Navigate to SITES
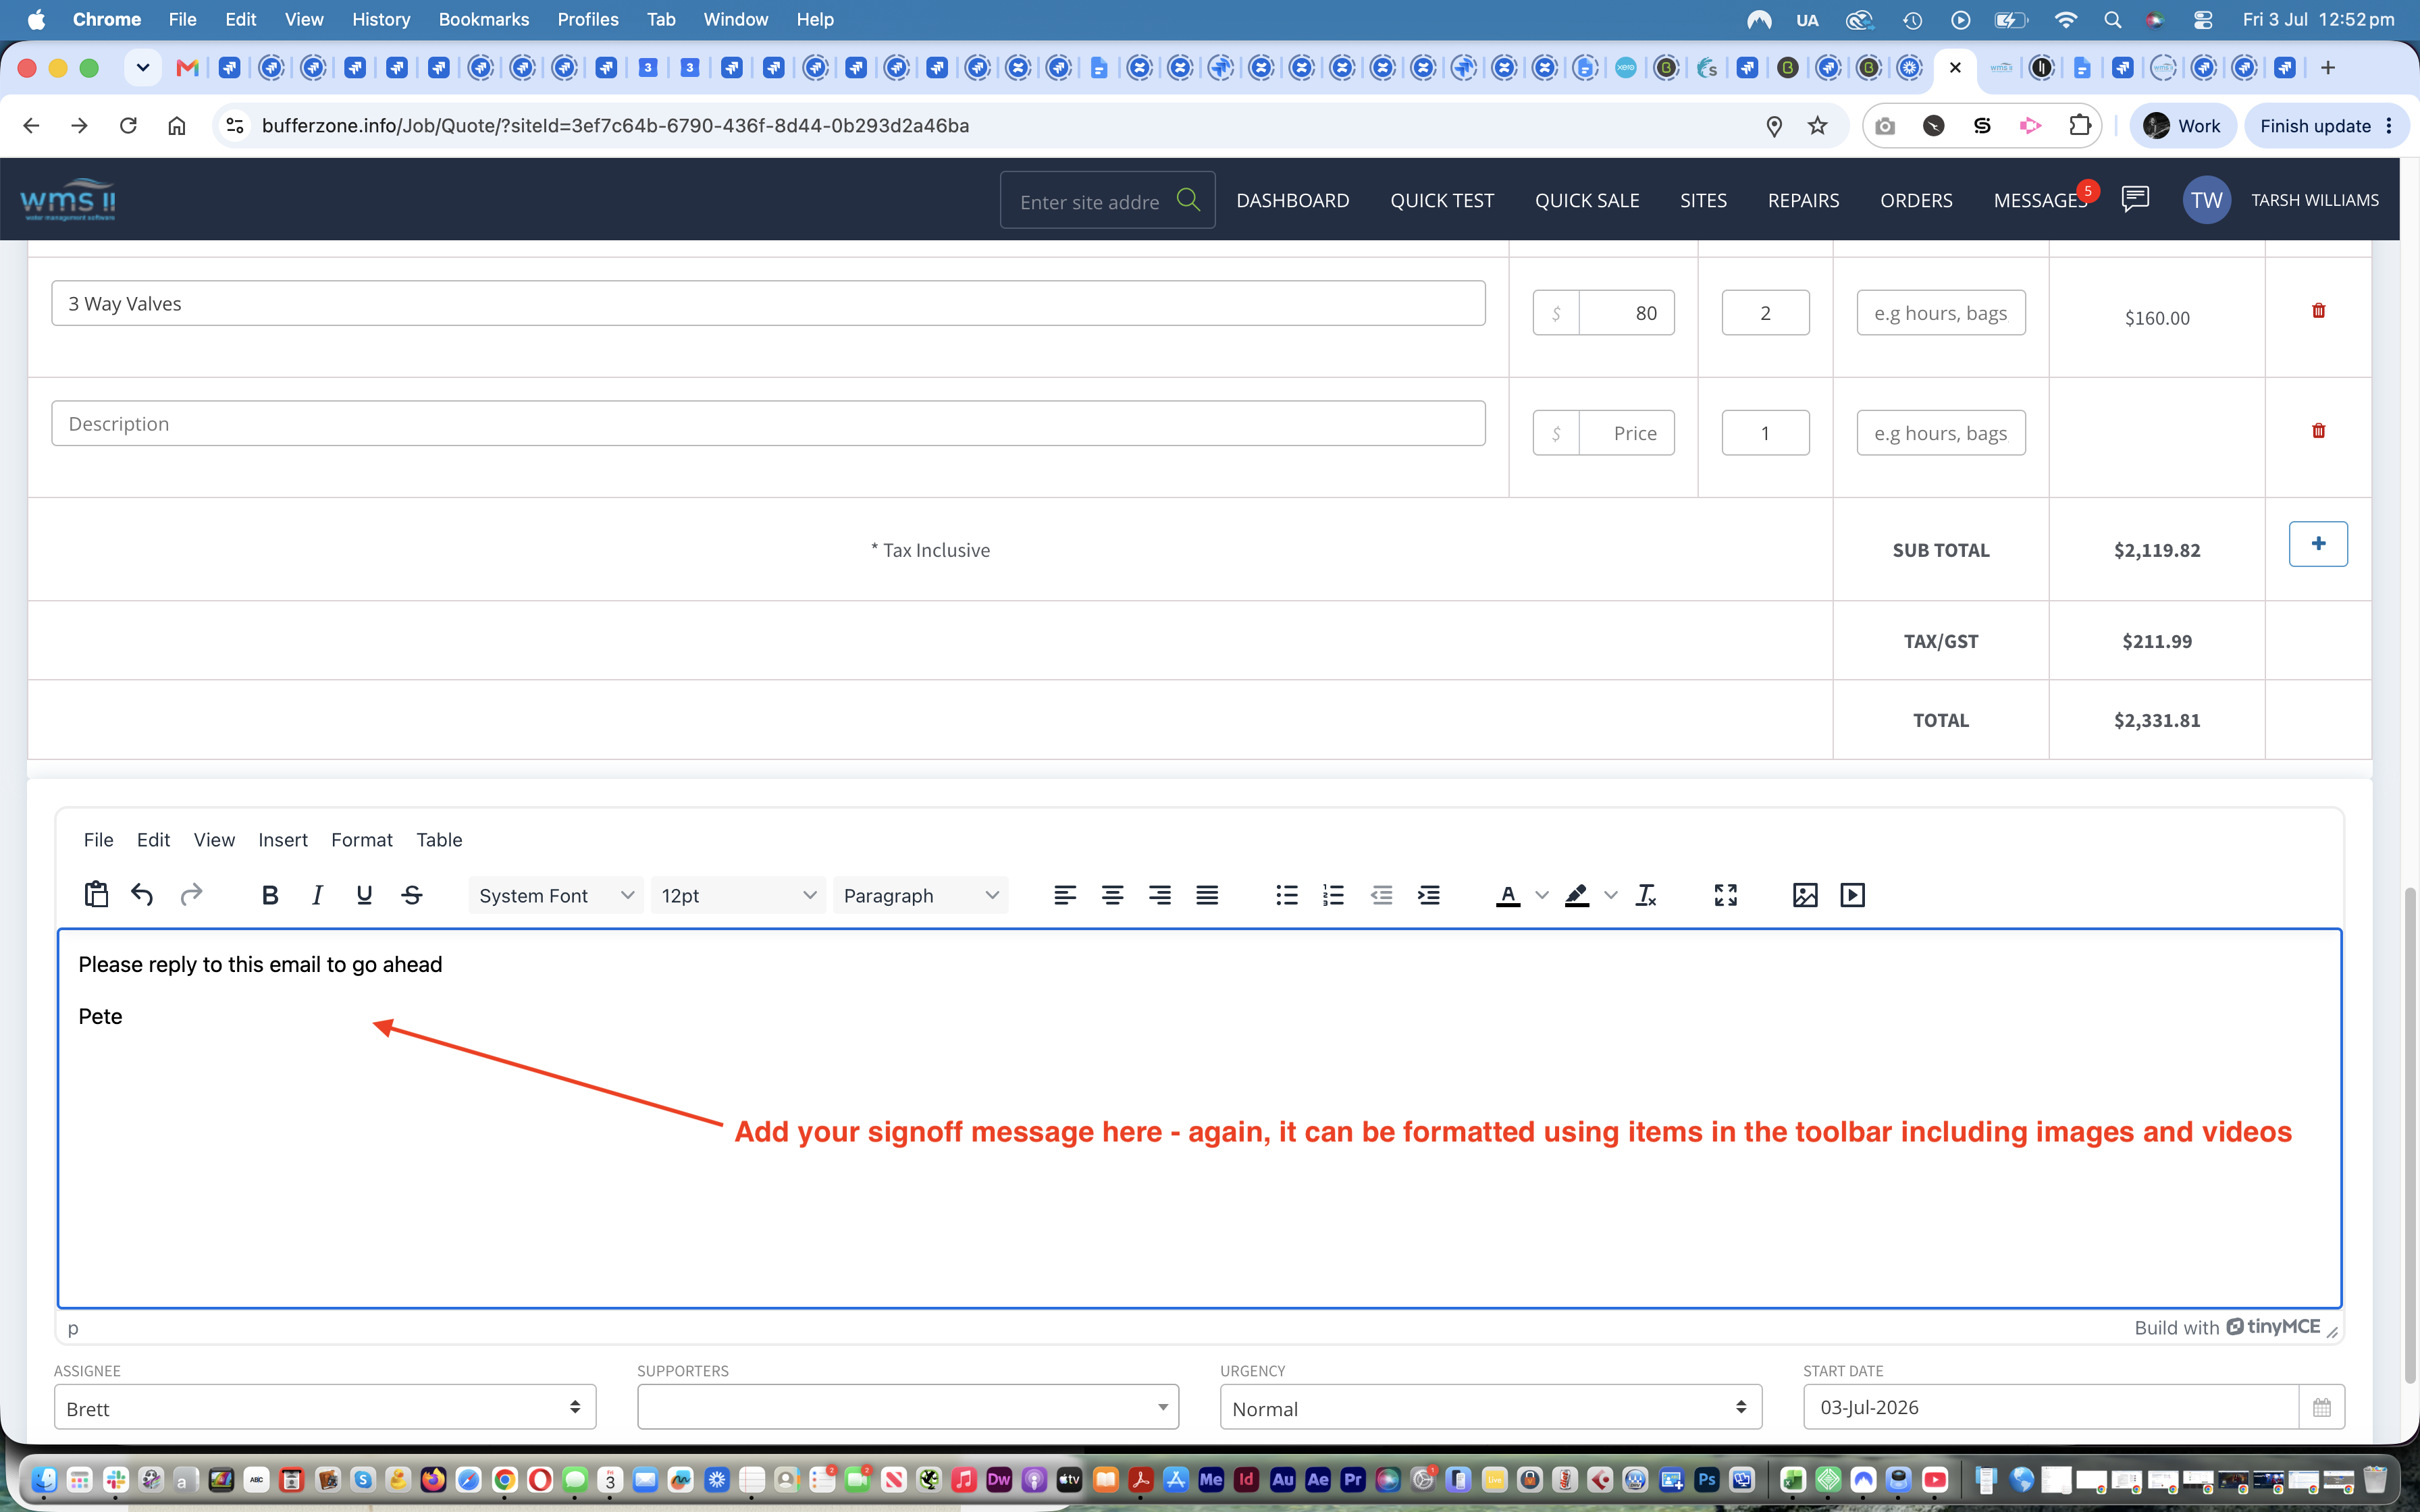 pyautogui.click(x=1703, y=200)
